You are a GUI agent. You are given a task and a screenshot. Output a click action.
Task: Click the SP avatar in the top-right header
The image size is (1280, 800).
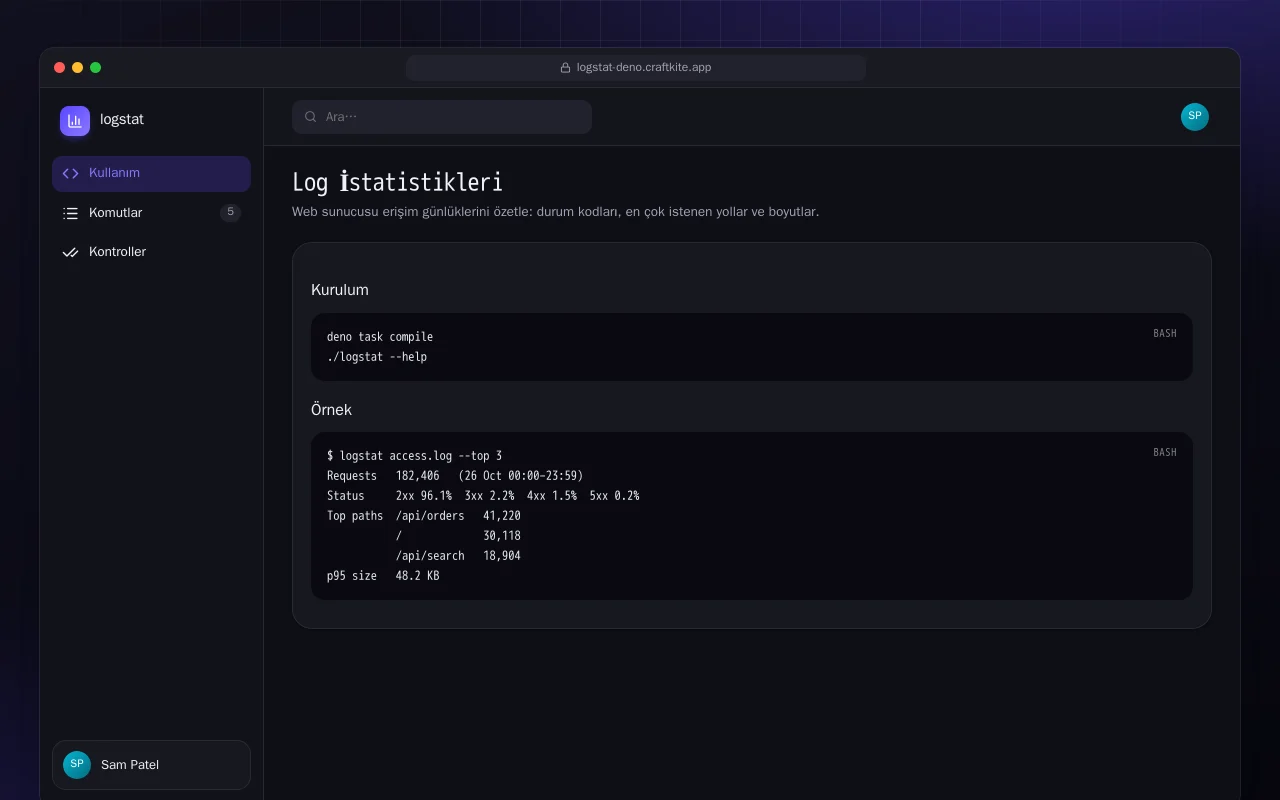[1195, 117]
